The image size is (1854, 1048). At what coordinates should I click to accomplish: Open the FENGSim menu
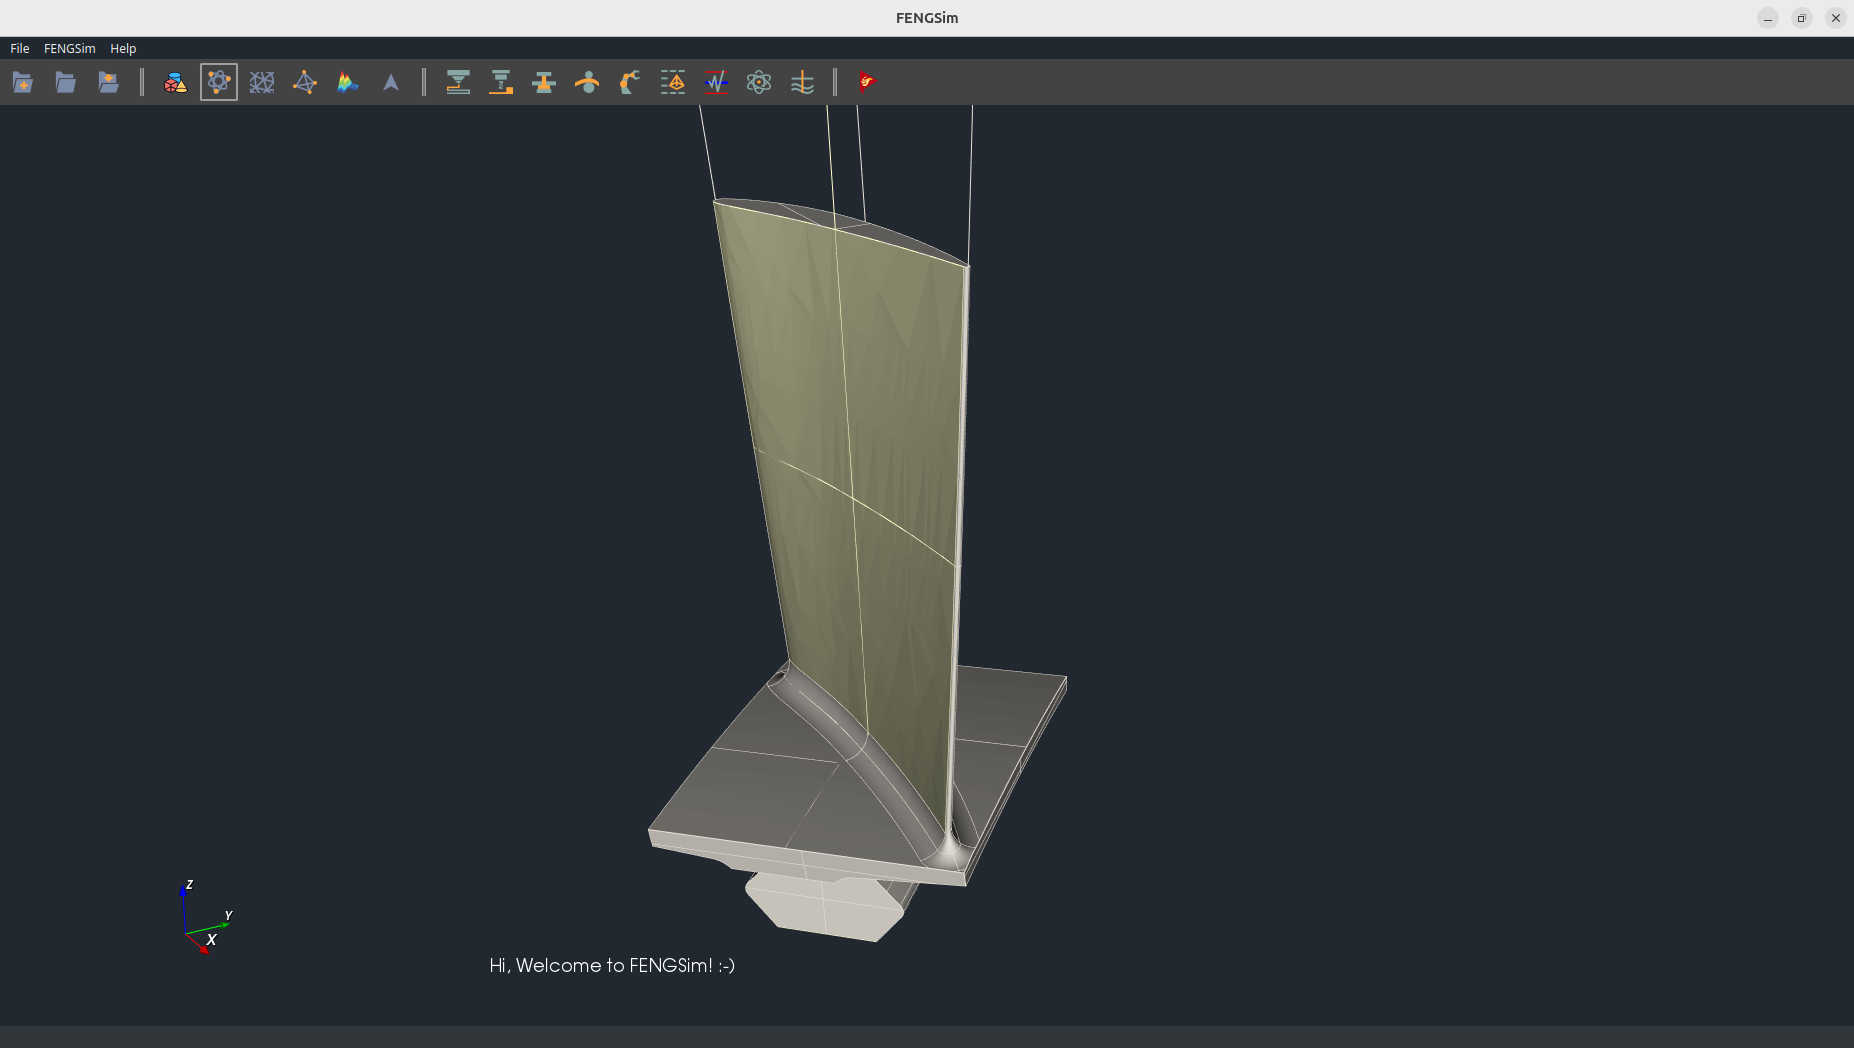click(x=69, y=48)
